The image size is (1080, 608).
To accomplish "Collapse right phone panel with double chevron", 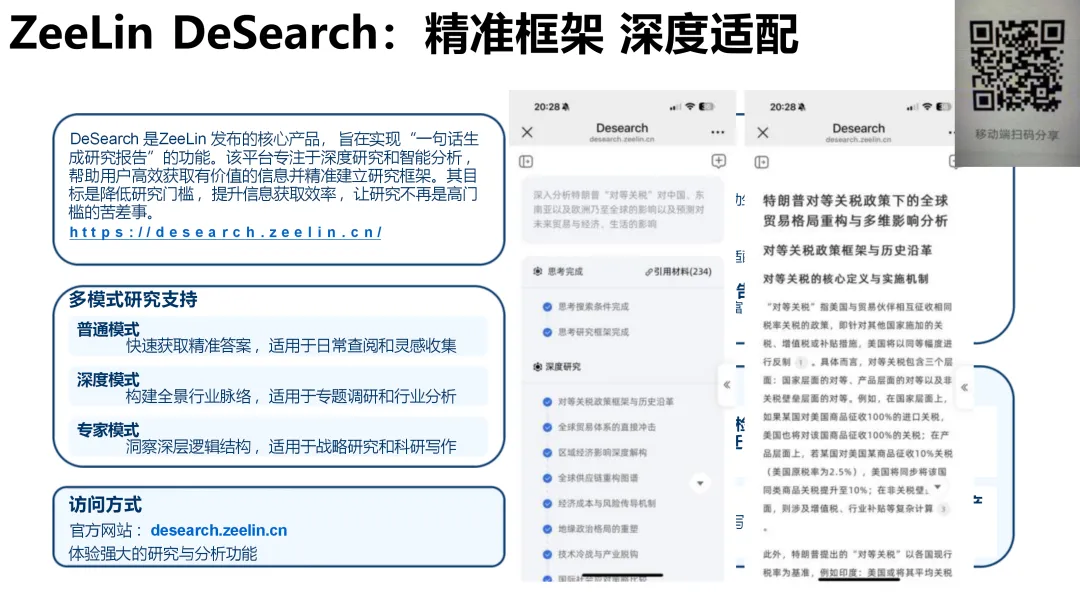I will click(964, 387).
